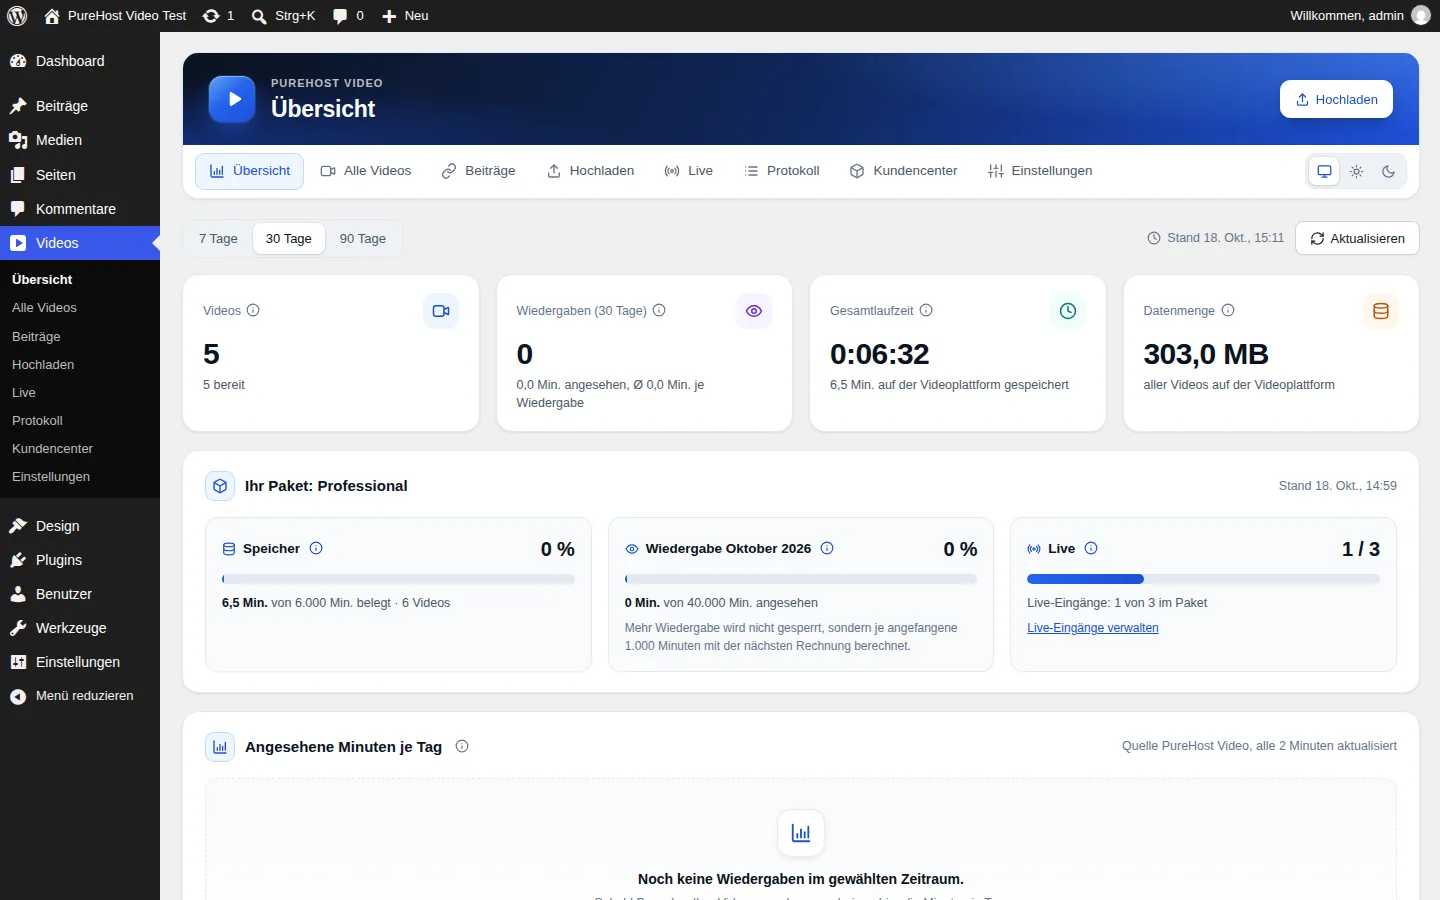Click the clock icon in Gesamtlaufzeit card
The width and height of the screenshot is (1440, 900).
coord(1068,311)
